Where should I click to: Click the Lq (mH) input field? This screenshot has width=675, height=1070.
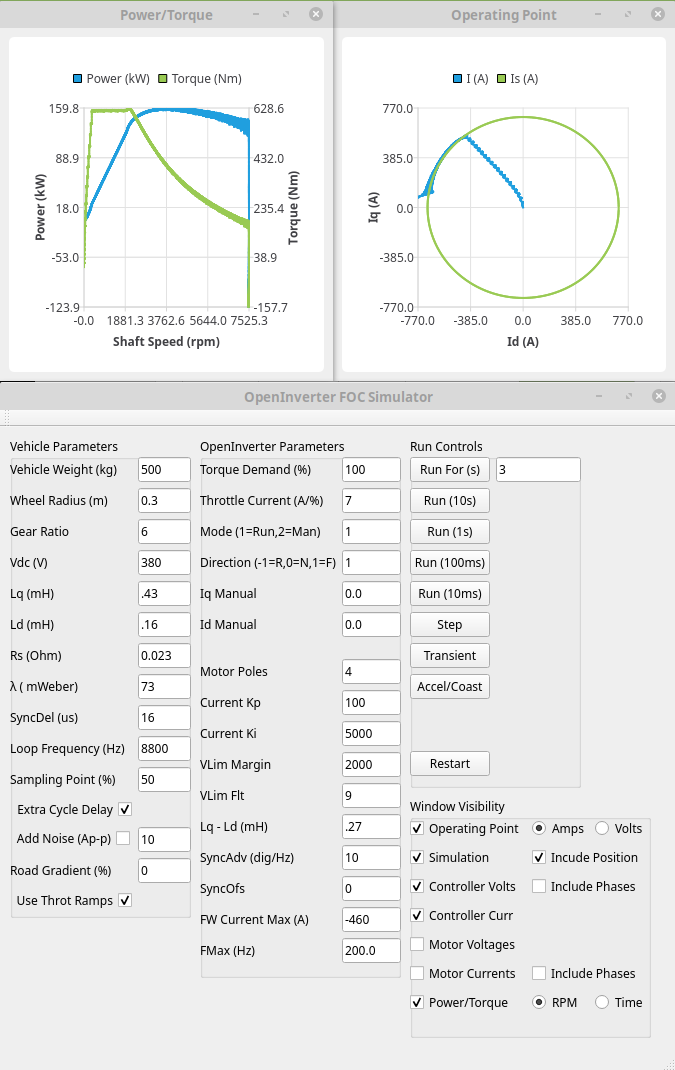164,594
